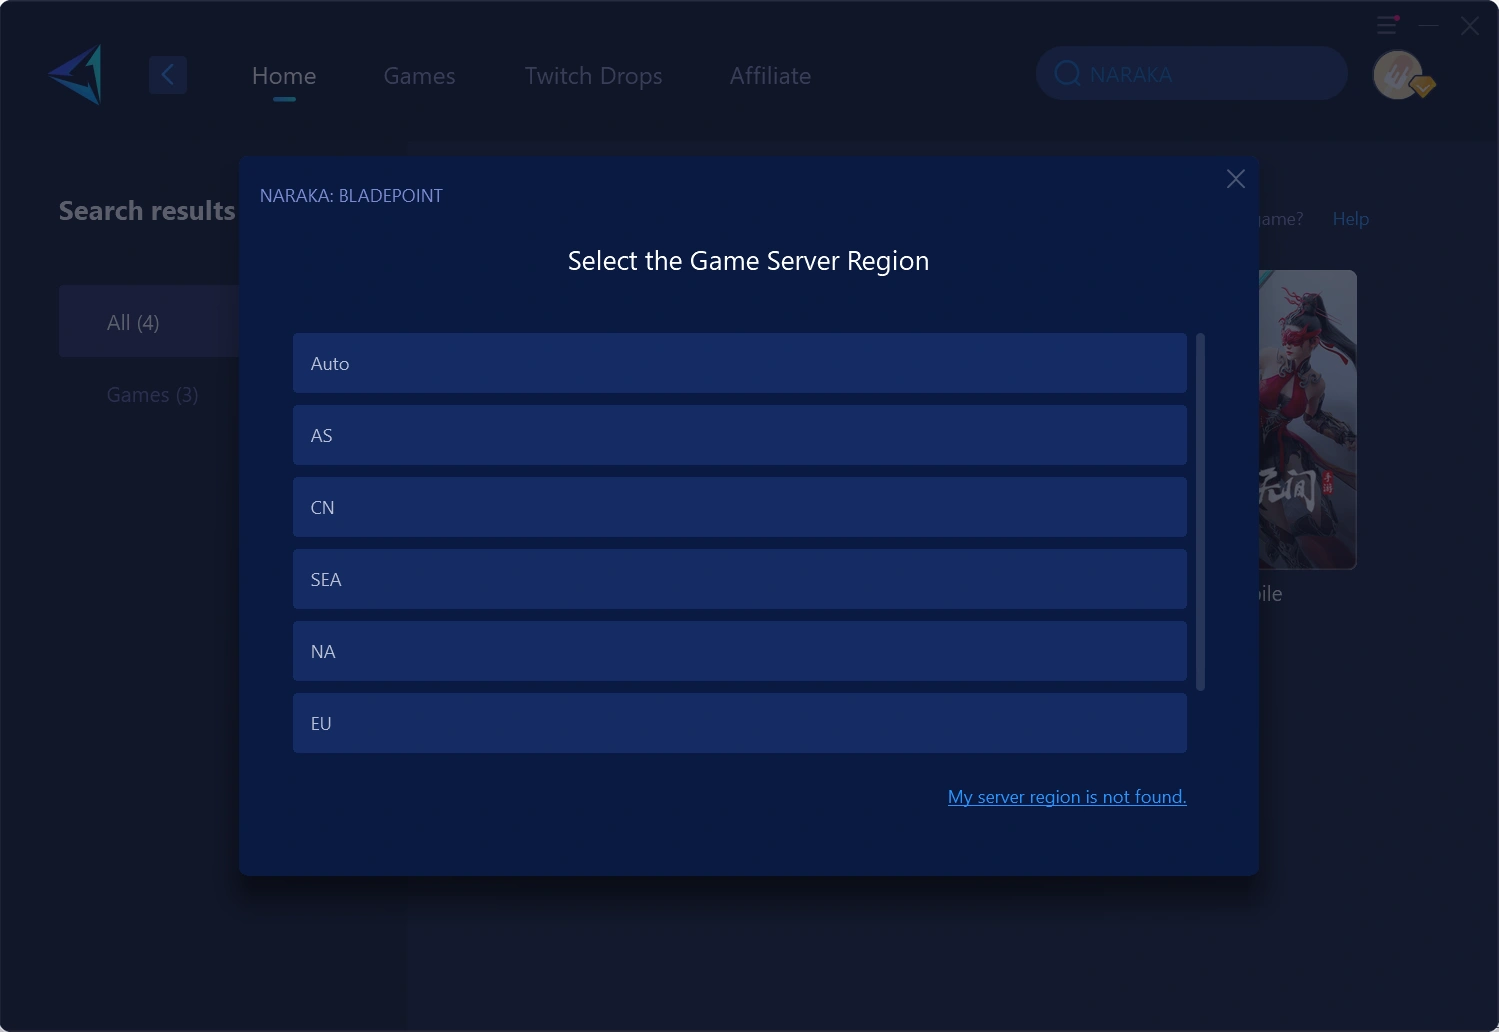Choose the AS server region
The width and height of the screenshot is (1499, 1032).
point(739,435)
